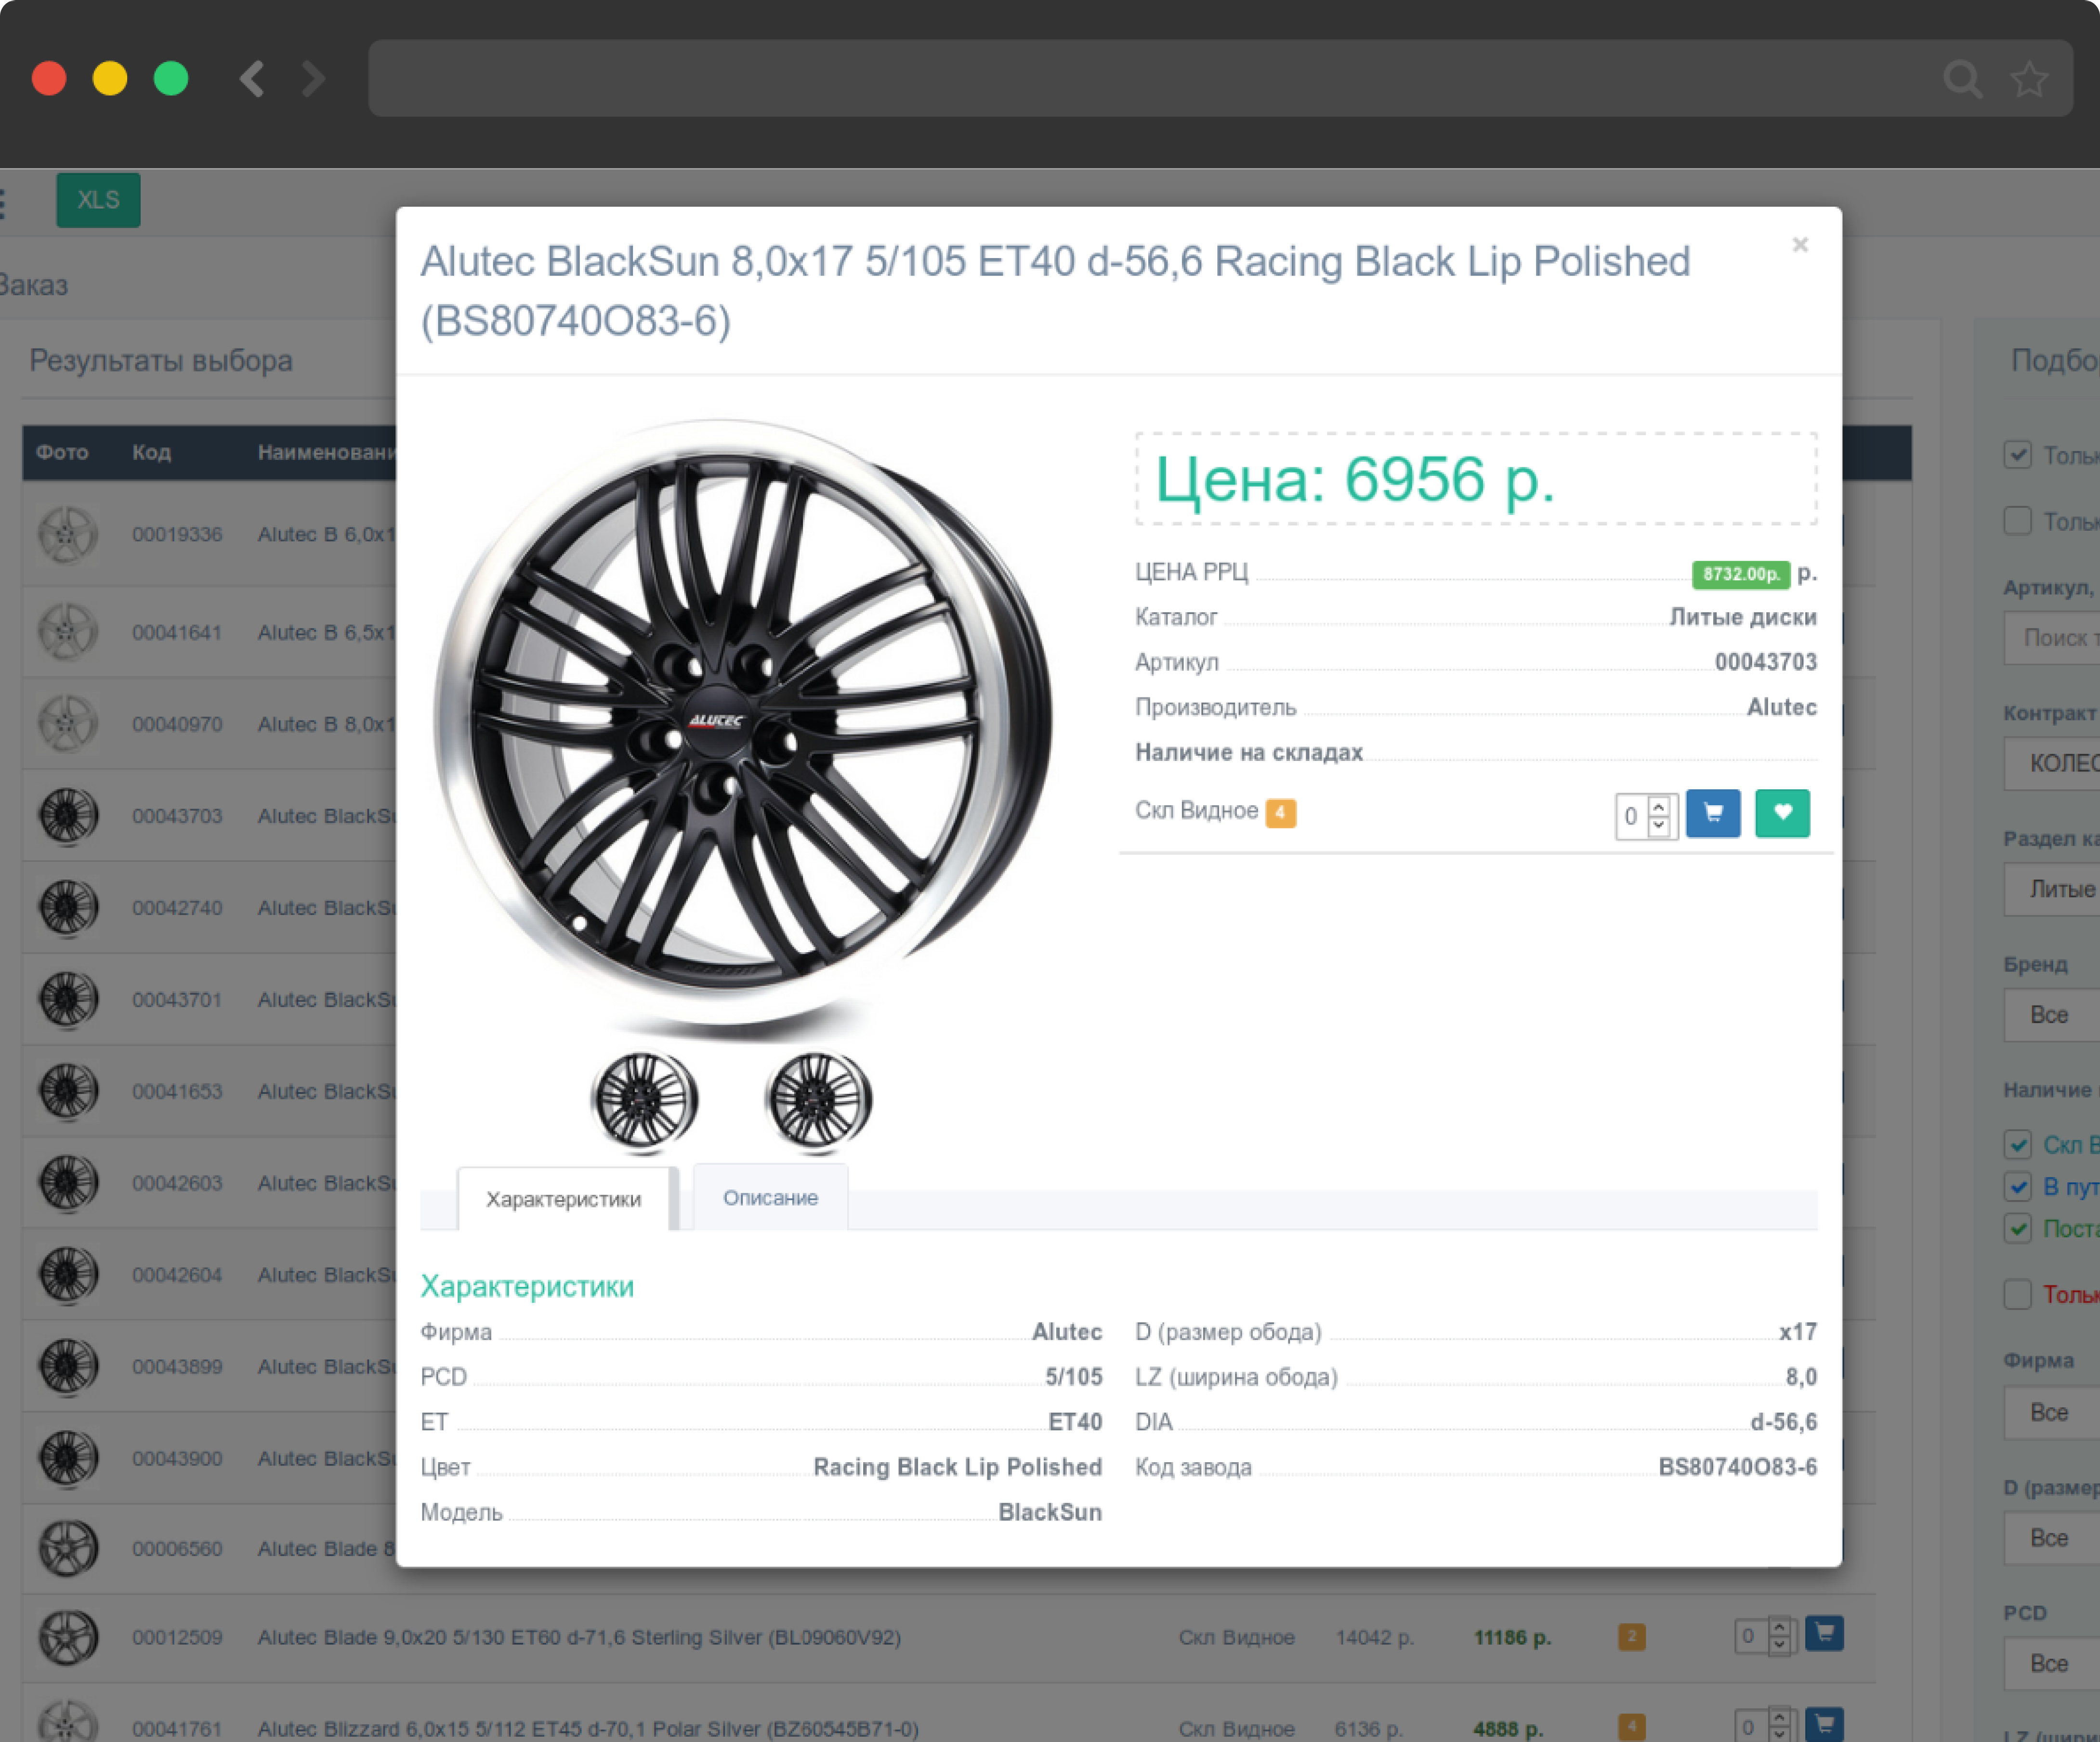
Task: Add Alutec Blade 9,0x20 row to cart
Action: tap(1824, 1634)
